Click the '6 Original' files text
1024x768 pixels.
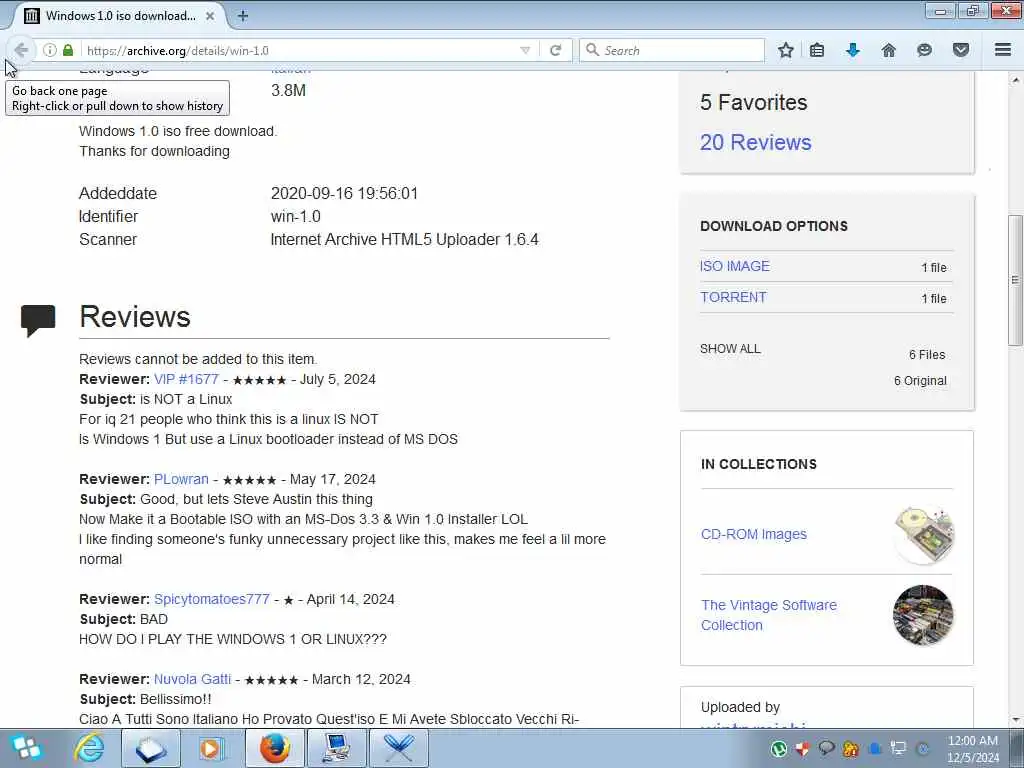pyautogui.click(x=920, y=381)
